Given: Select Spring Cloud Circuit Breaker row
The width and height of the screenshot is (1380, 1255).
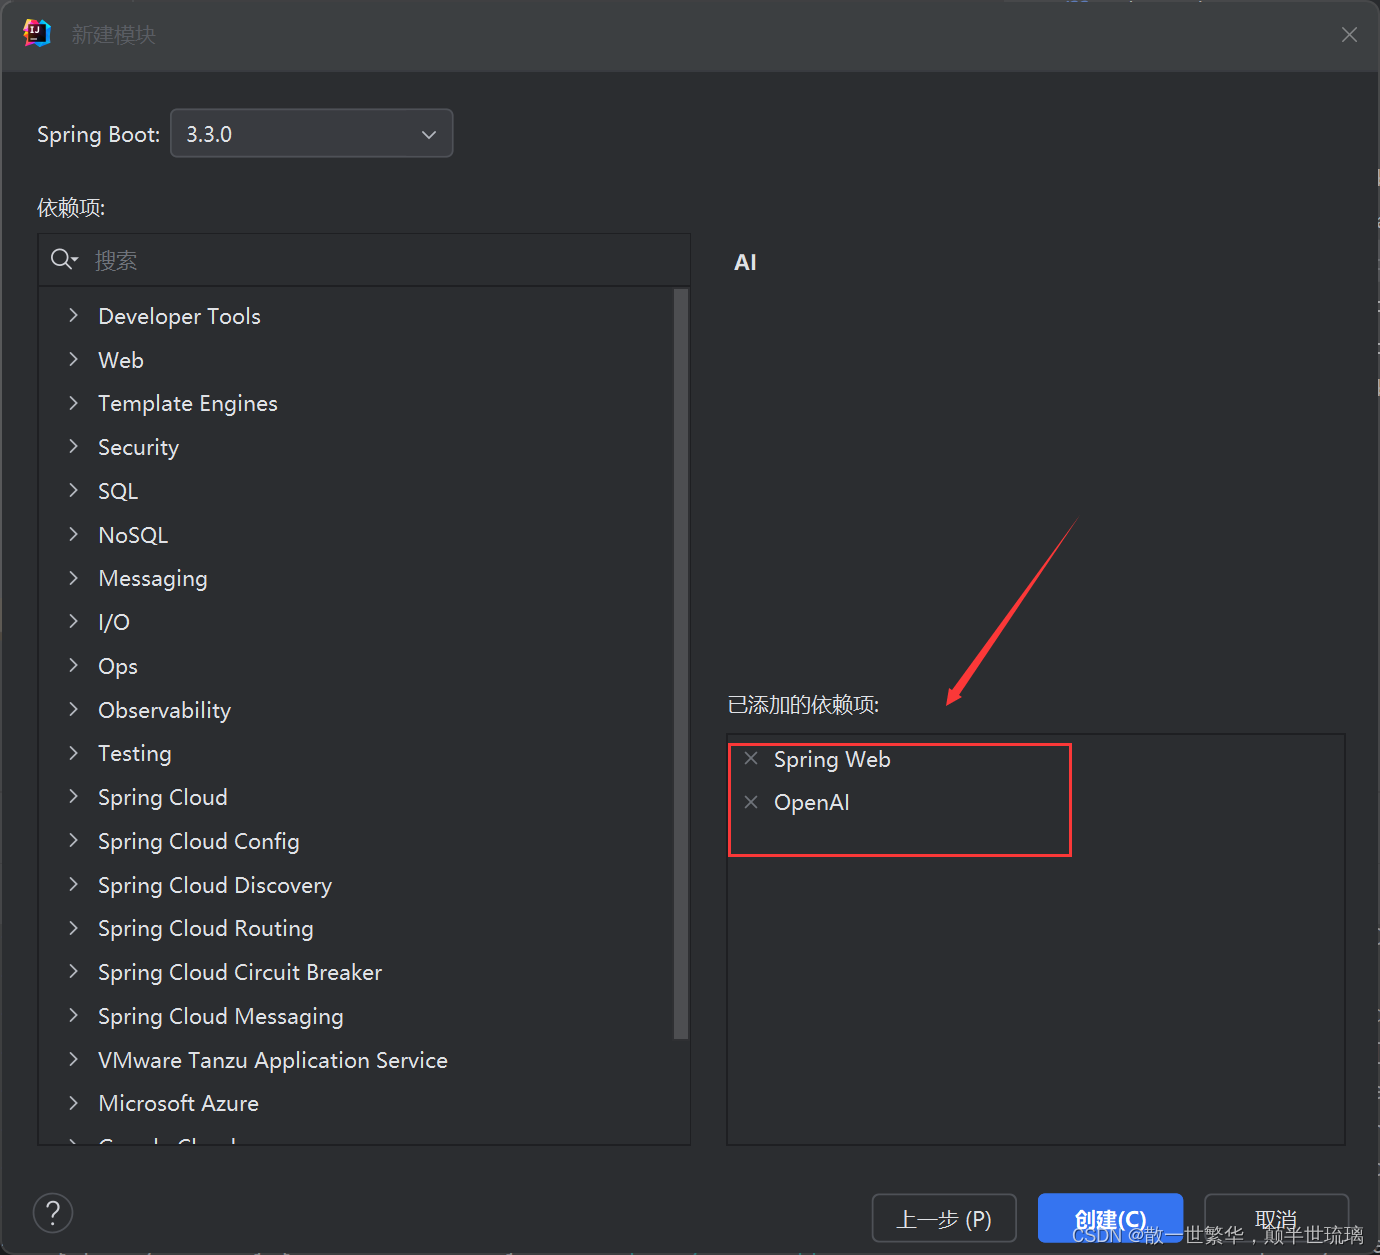Looking at the screenshot, I should tap(357, 972).
